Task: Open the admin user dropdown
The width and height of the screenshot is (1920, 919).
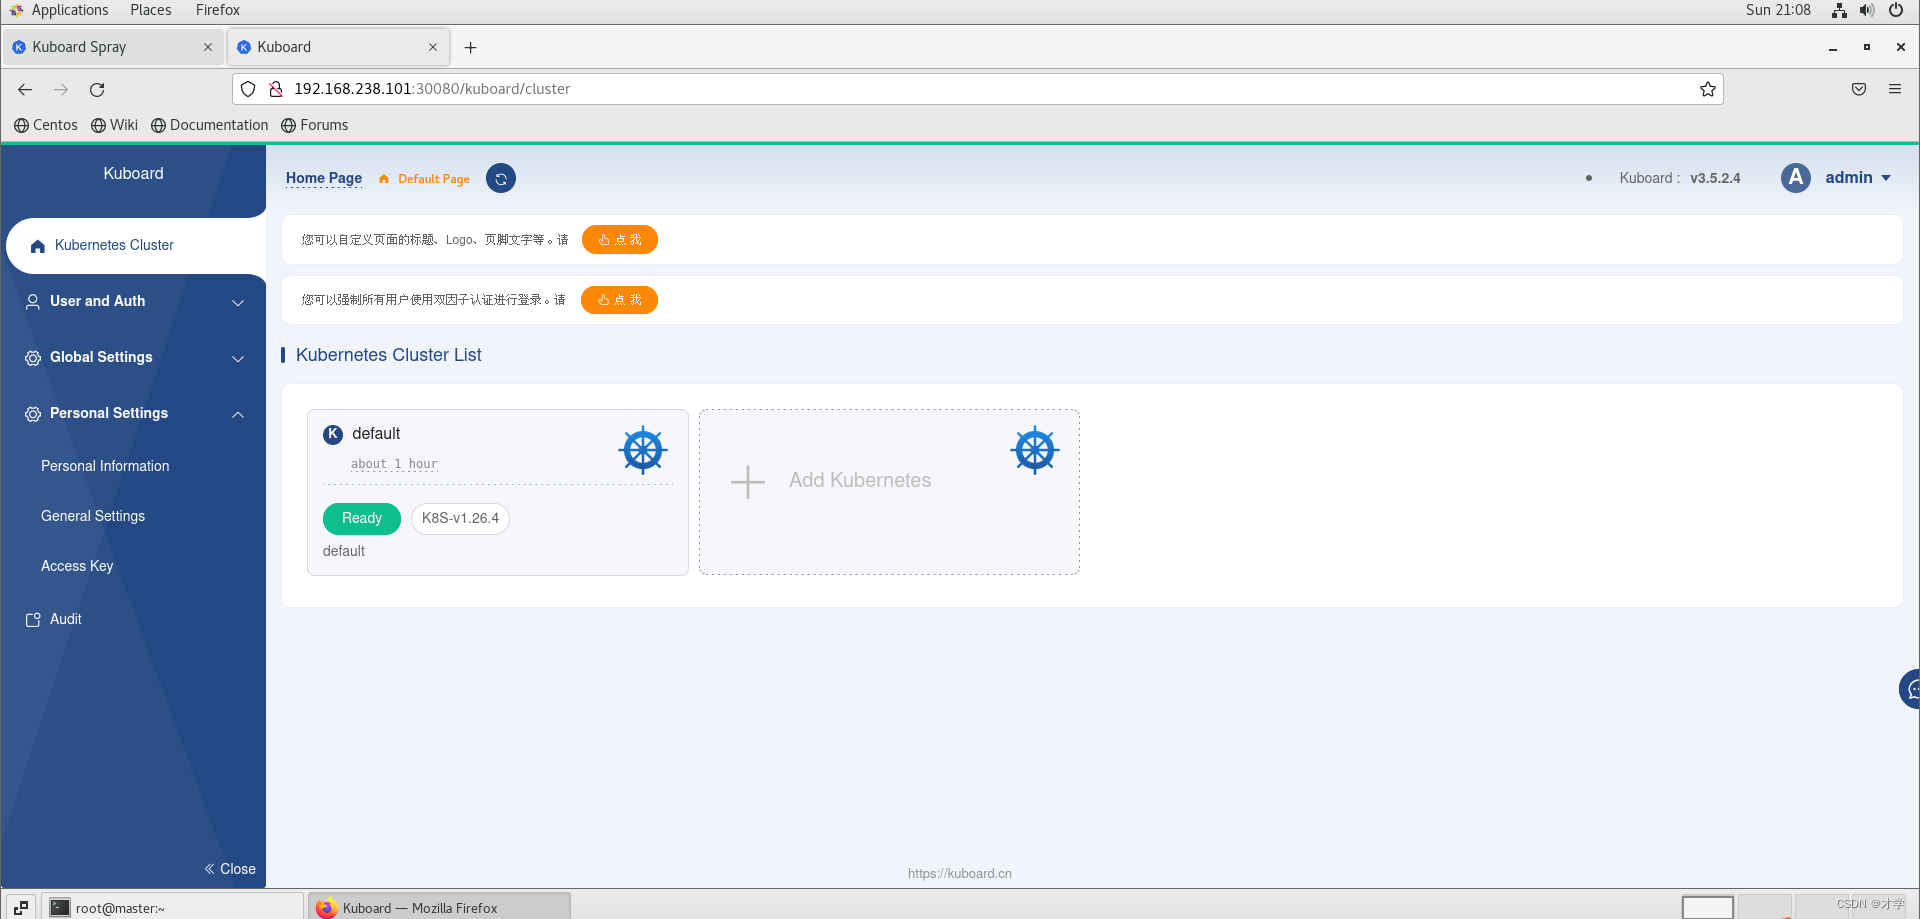Action: pos(1858,178)
